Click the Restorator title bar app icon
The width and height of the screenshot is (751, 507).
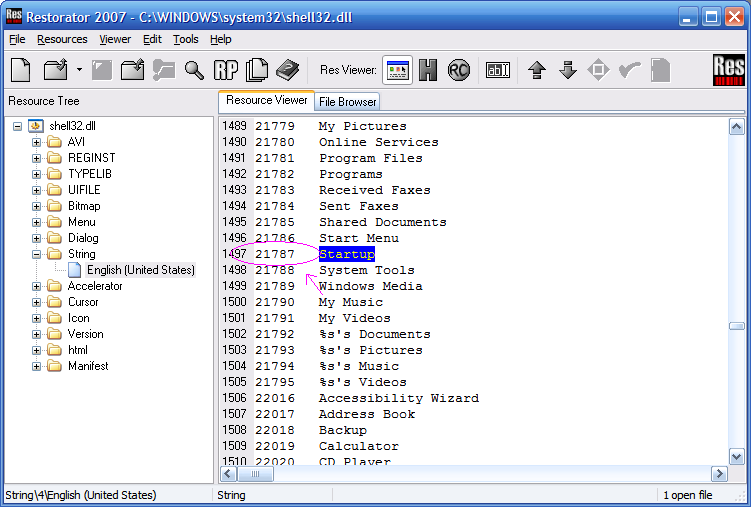click(x=14, y=16)
